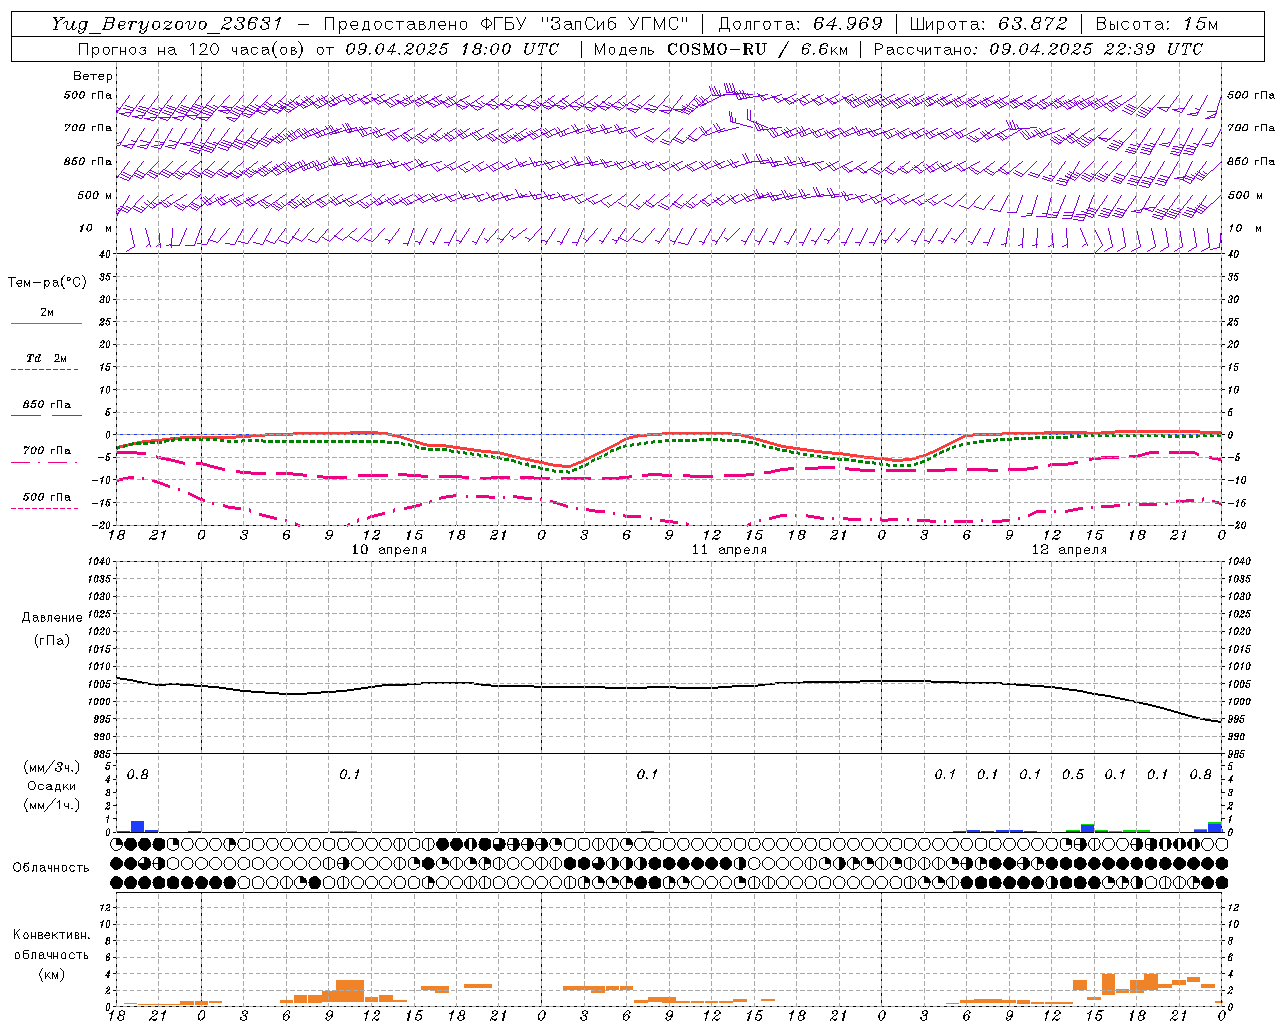Viewport: 1280px width, 1024px height.
Task: Click the 0.5 precipitation value
Action: [x=1073, y=774]
